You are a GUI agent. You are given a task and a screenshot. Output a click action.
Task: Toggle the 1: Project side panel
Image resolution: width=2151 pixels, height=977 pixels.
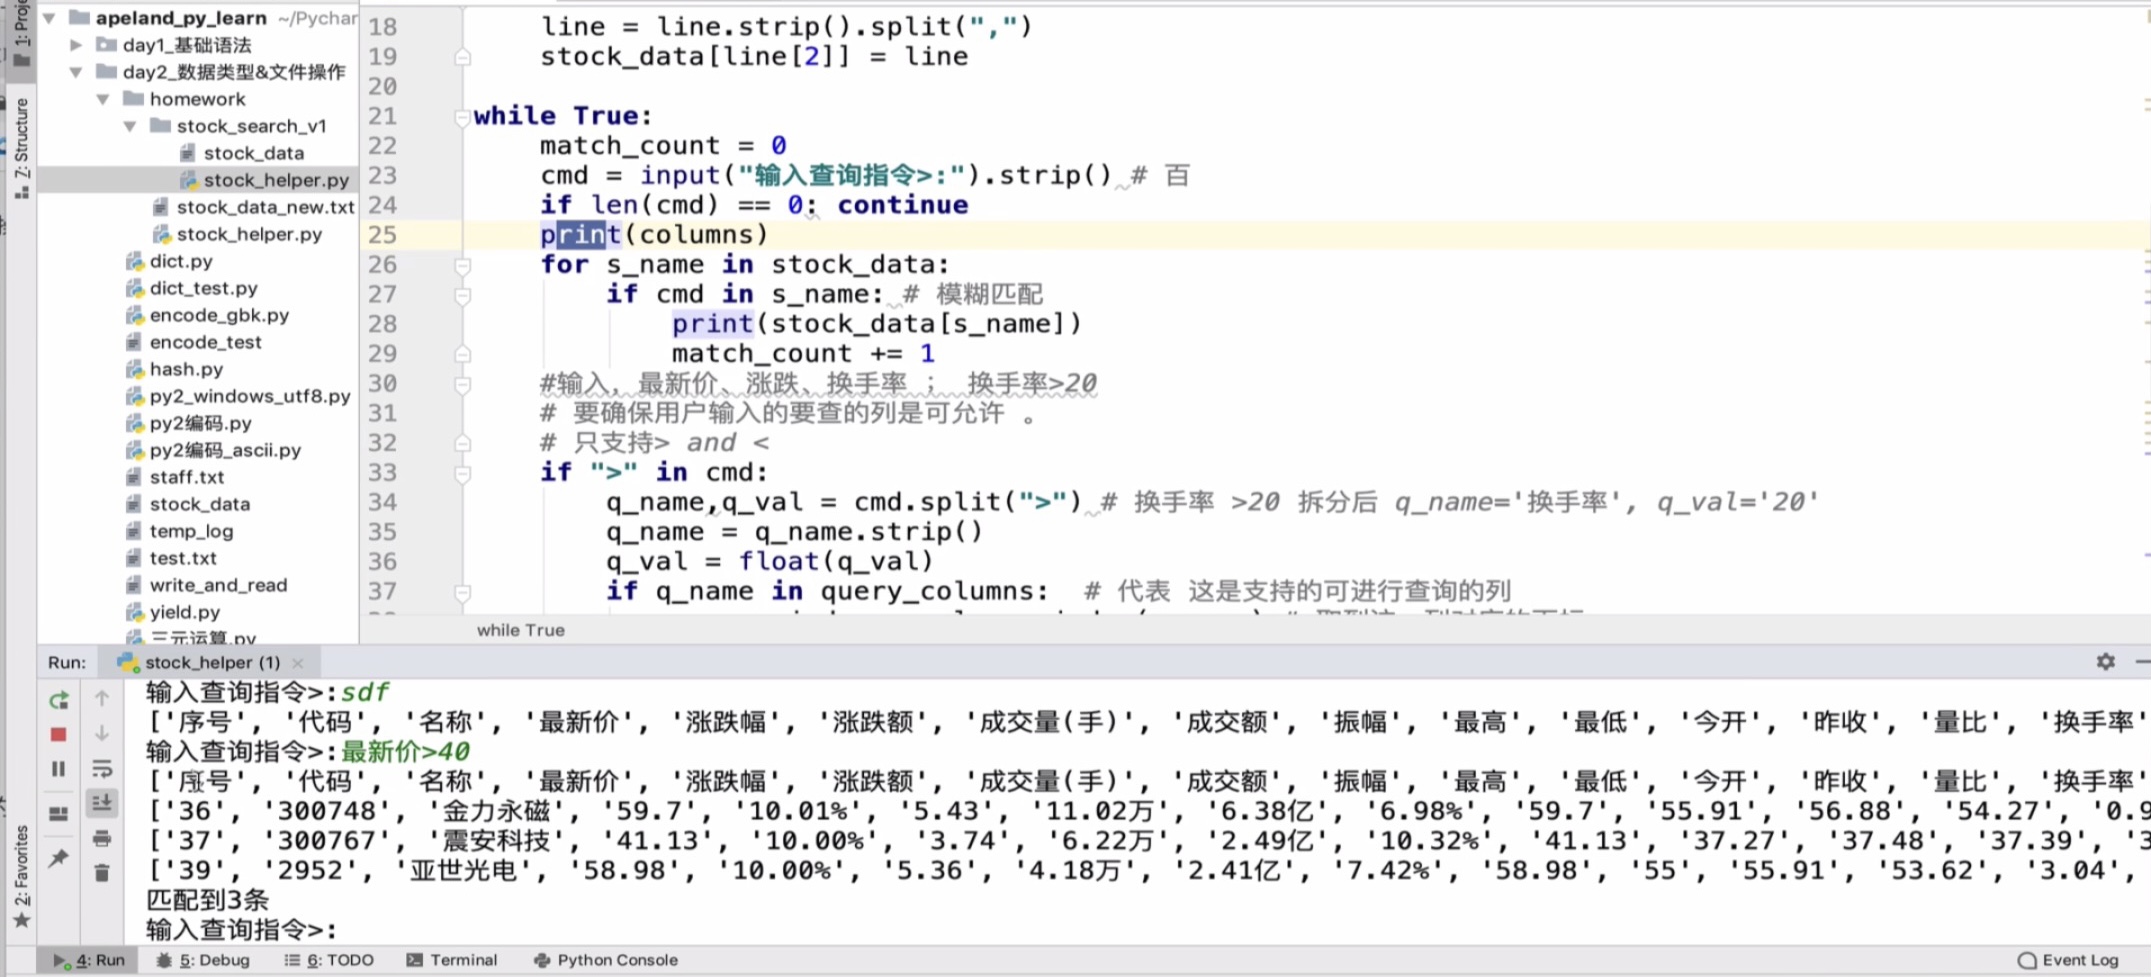pos(20,35)
